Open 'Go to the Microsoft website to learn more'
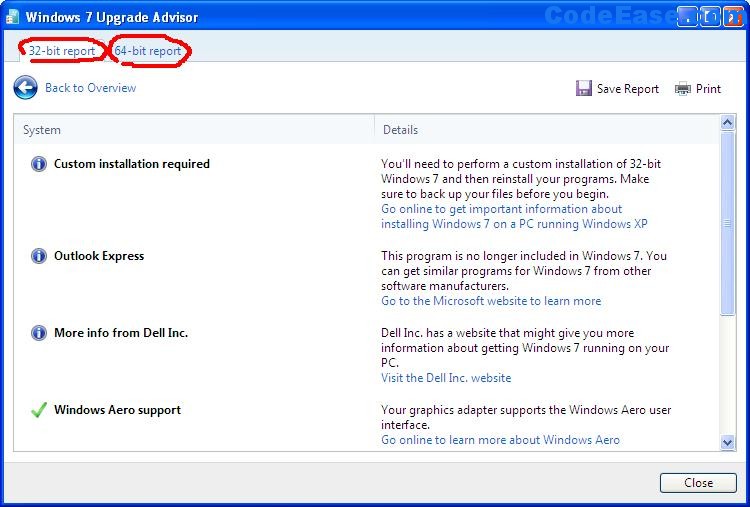 tap(491, 301)
